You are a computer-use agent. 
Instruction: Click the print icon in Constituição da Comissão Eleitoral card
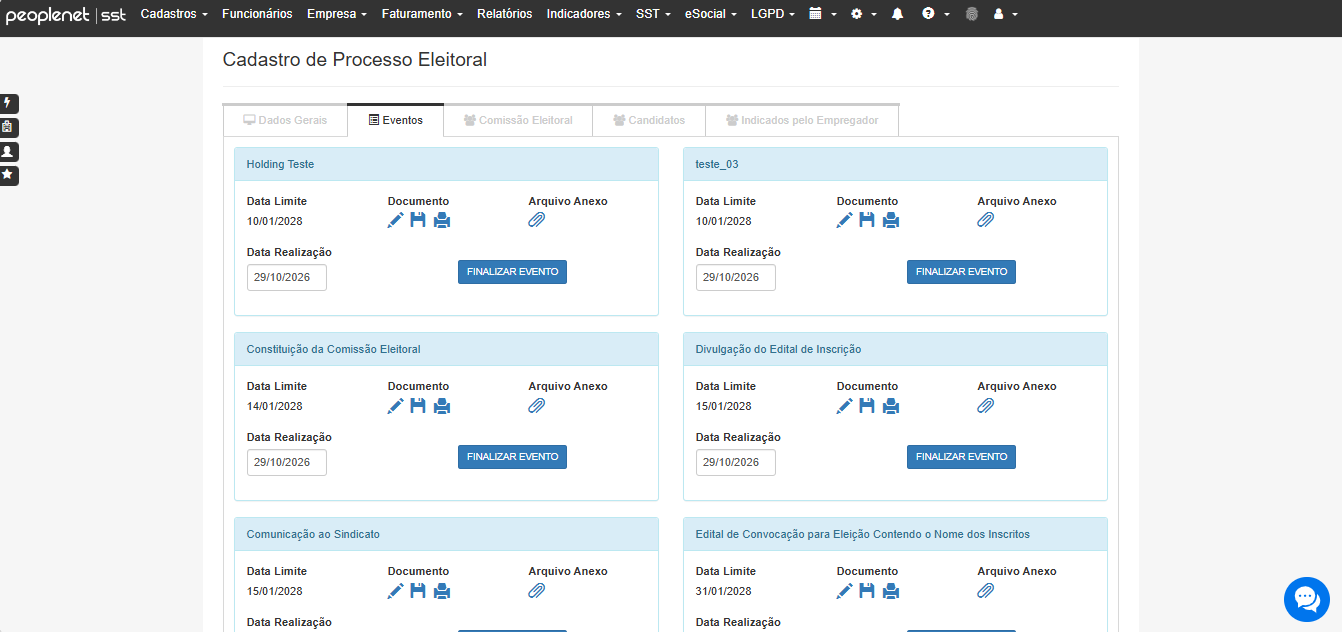click(442, 405)
